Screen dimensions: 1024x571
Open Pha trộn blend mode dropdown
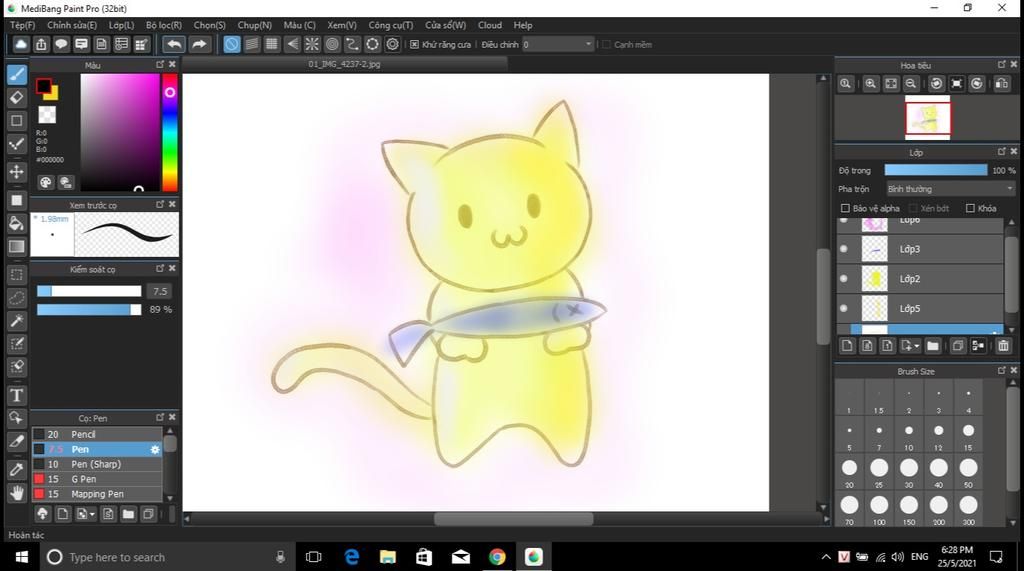pos(950,189)
